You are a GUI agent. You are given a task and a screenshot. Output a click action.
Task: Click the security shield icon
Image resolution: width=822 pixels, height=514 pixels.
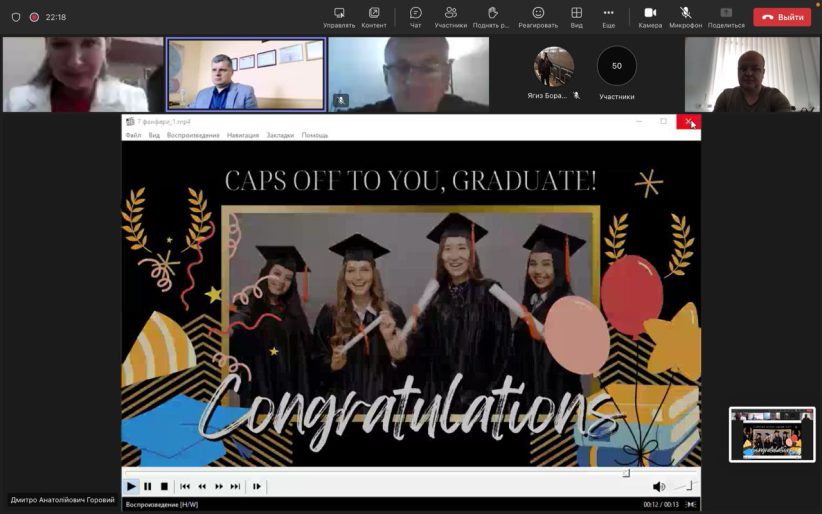coord(15,17)
